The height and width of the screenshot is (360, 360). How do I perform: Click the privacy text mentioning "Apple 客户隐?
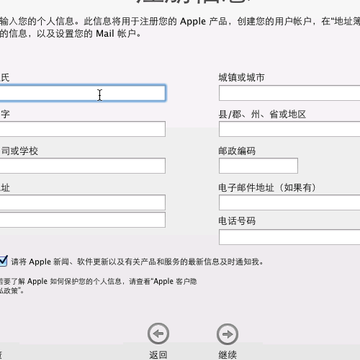pos(98,286)
